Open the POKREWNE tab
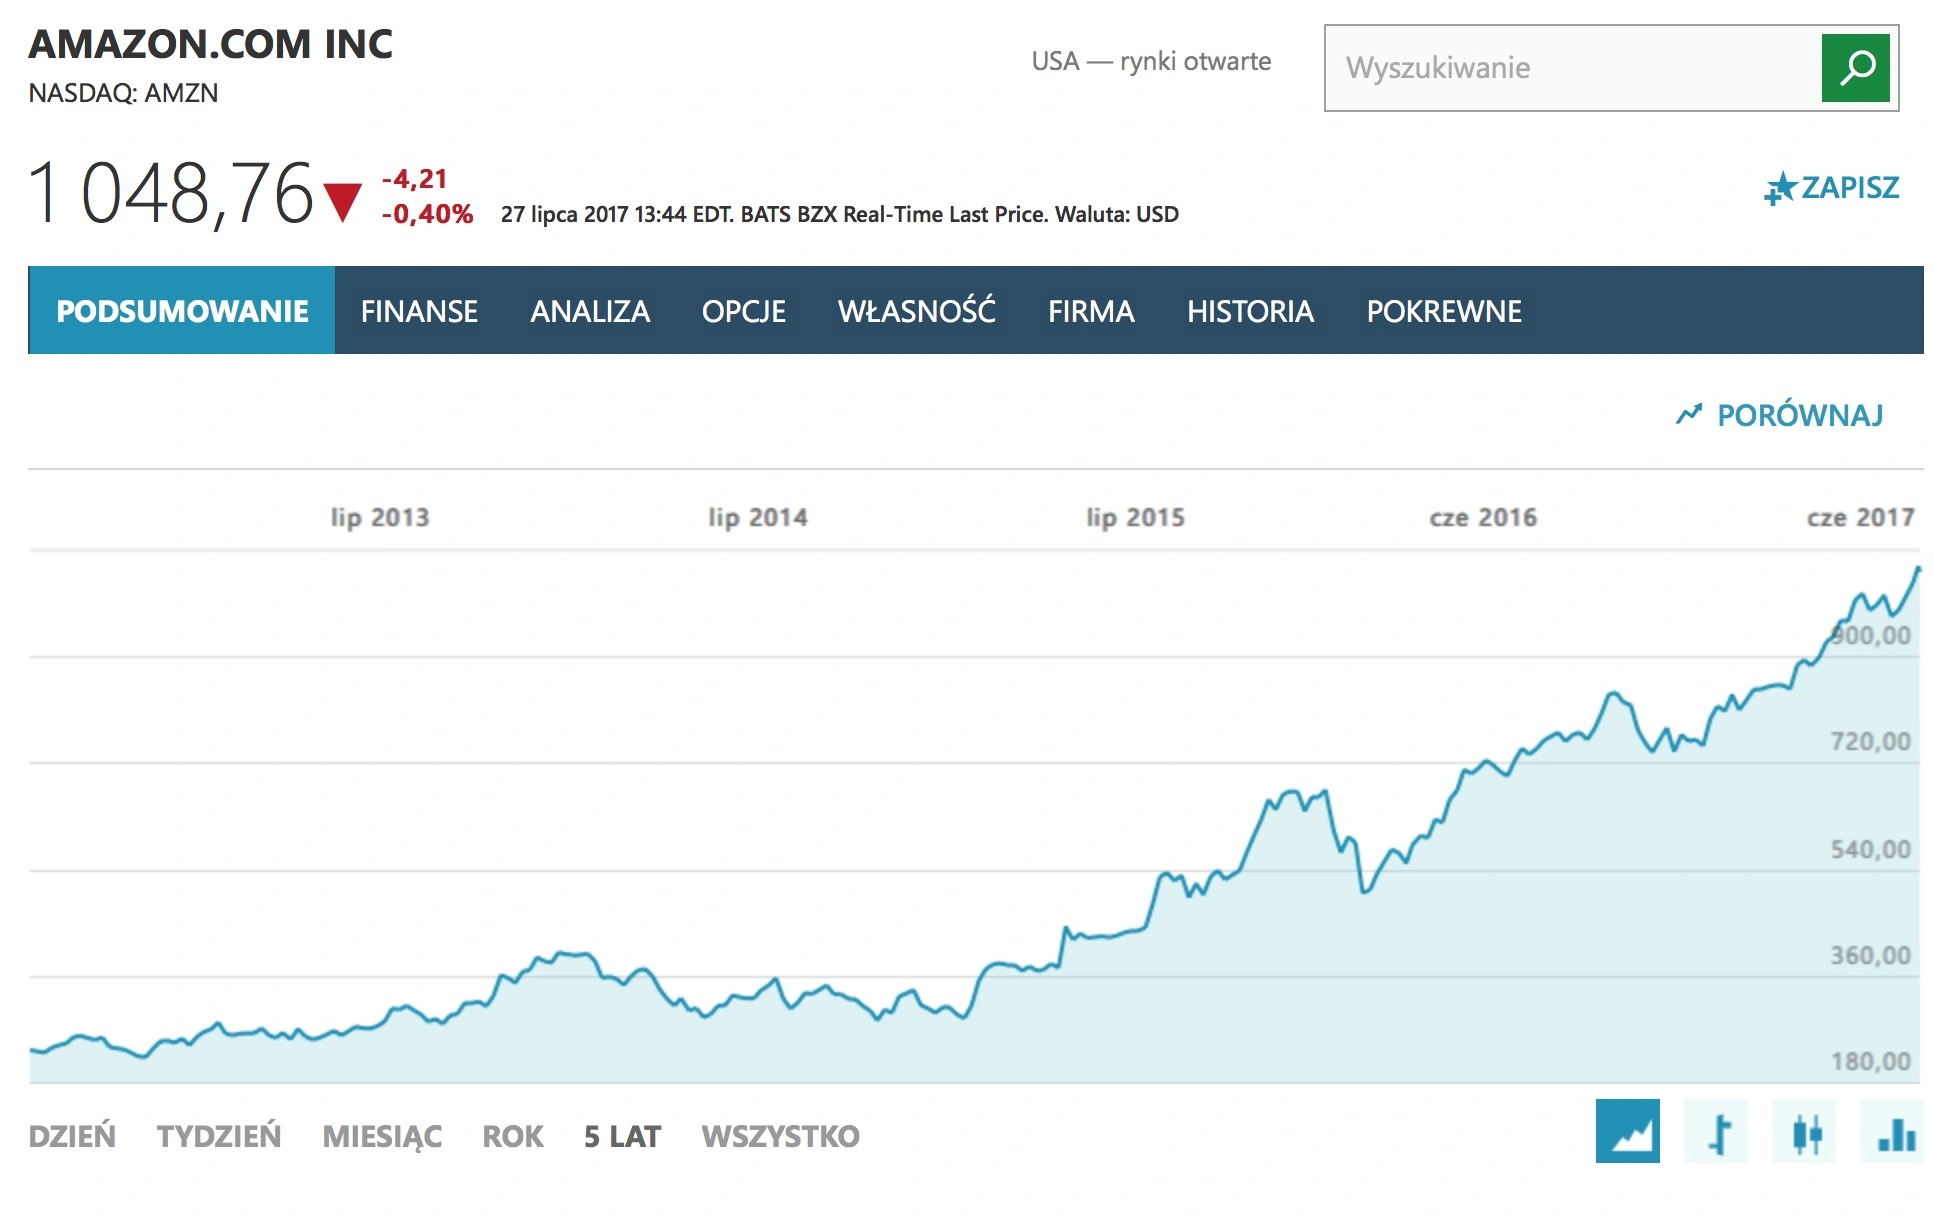This screenshot has width=1934, height=1220. (x=1444, y=311)
